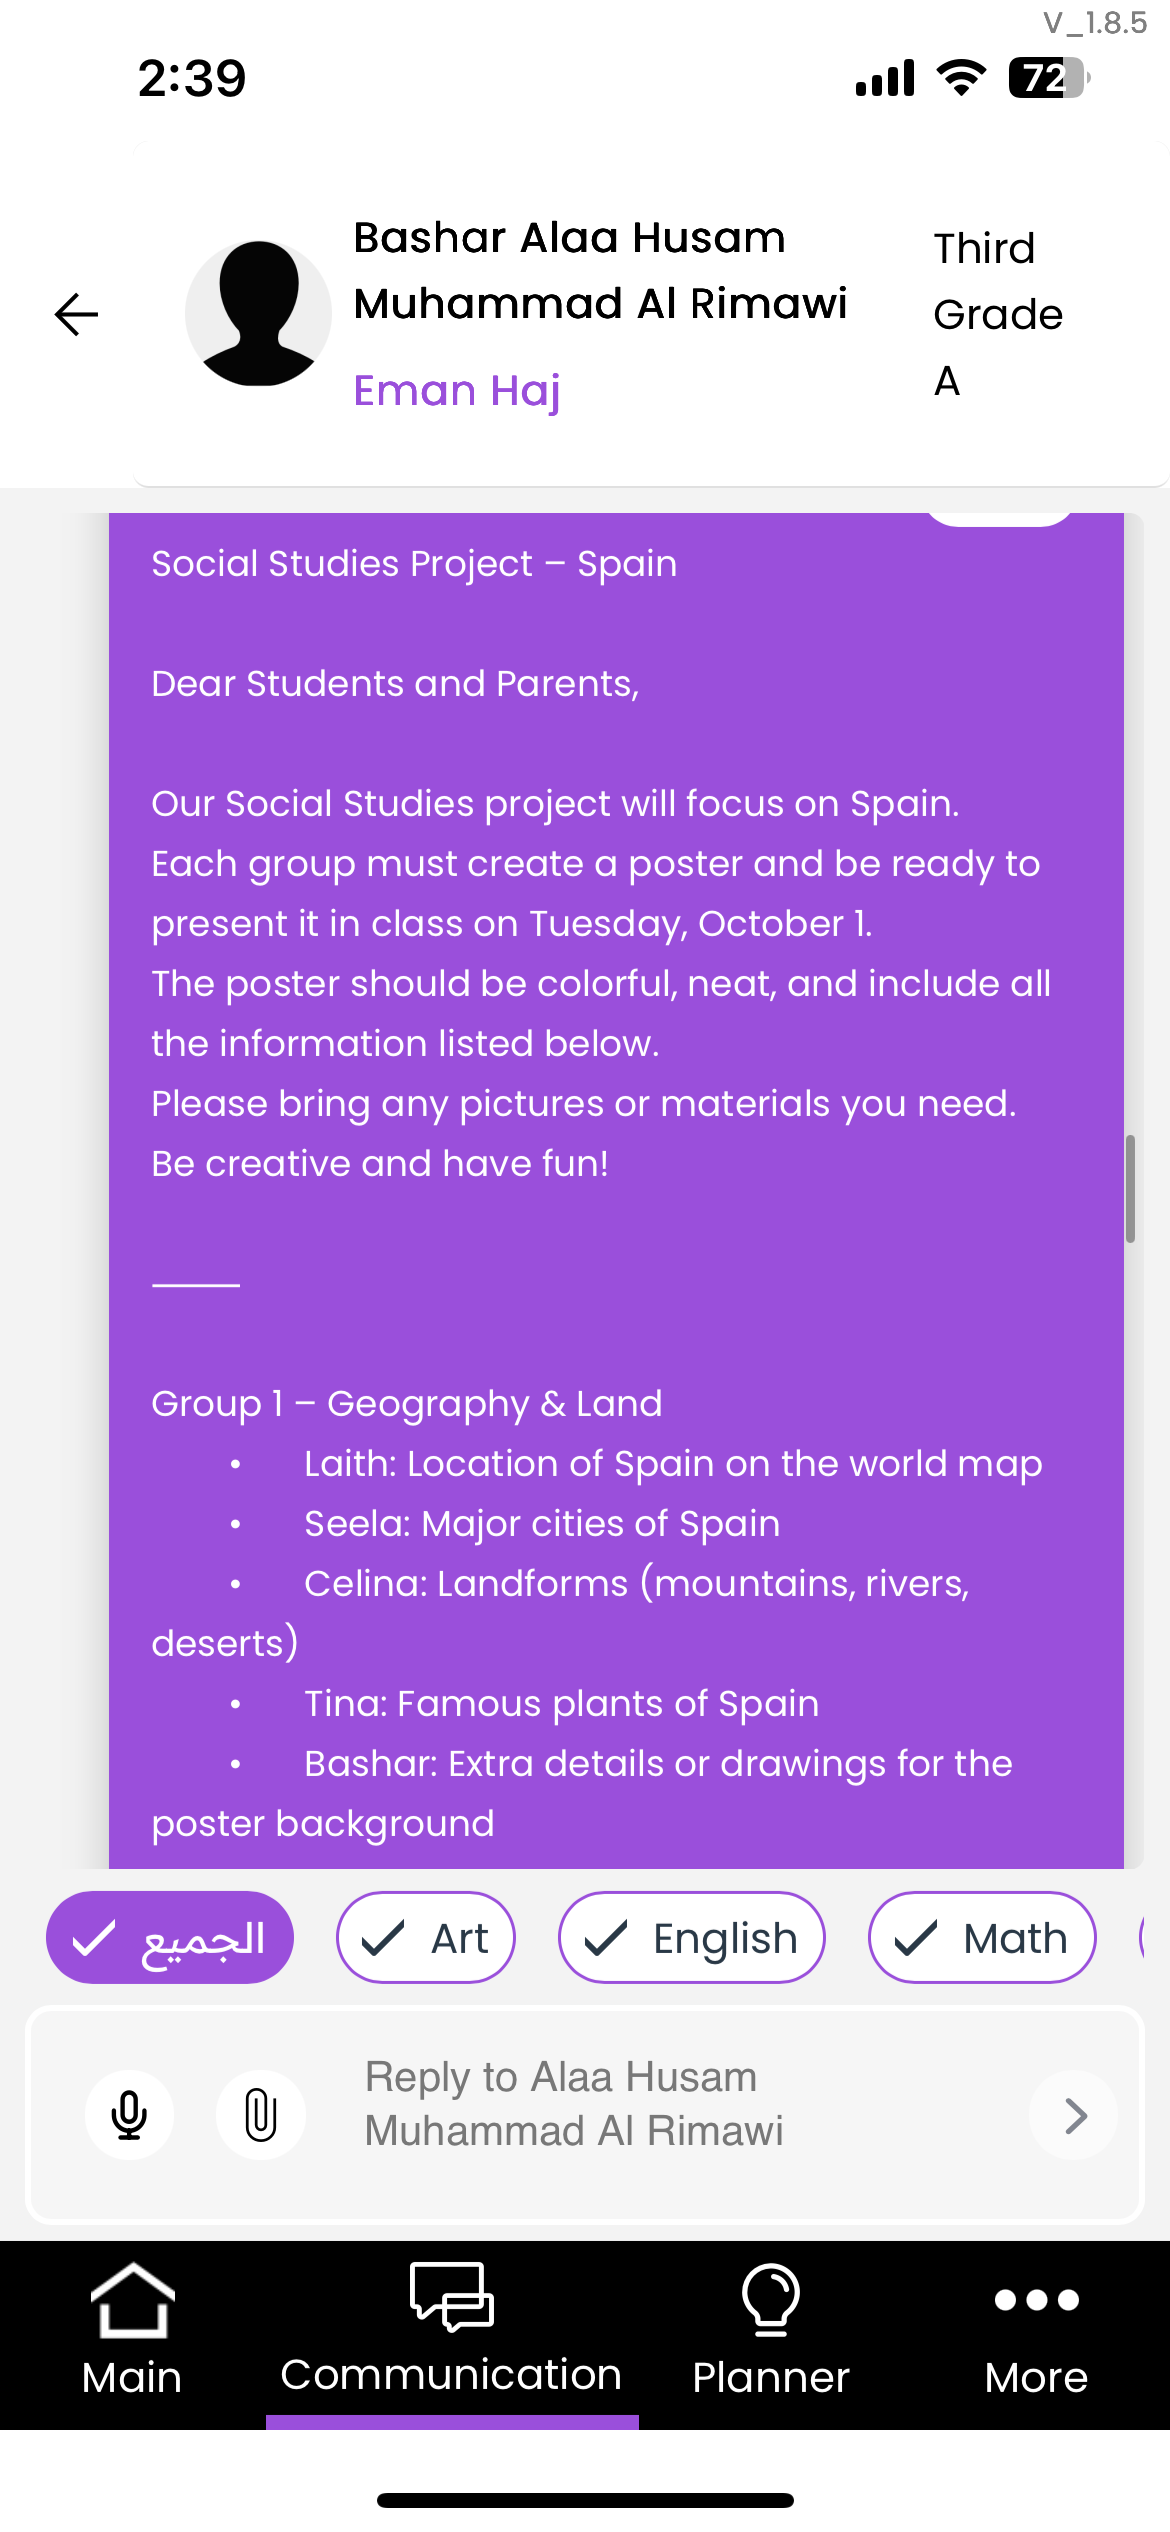Tap the battery level indicator
This screenshot has width=1170, height=2532.
1047,78
